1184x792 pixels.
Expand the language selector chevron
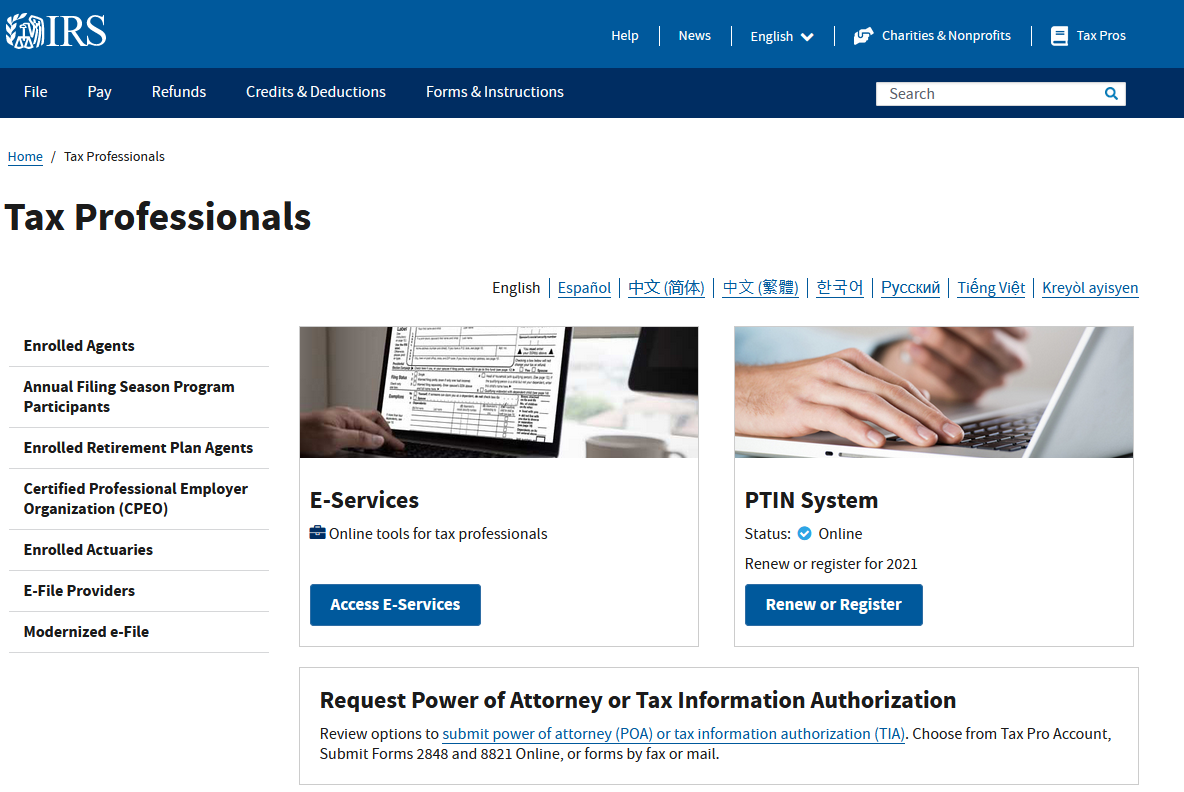coord(806,36)
